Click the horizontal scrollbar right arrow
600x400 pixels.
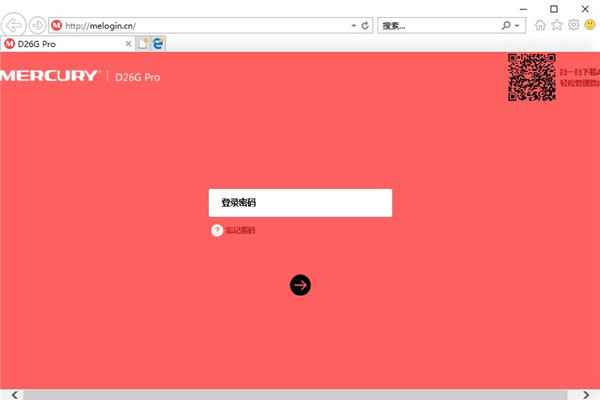coord(585,395)
